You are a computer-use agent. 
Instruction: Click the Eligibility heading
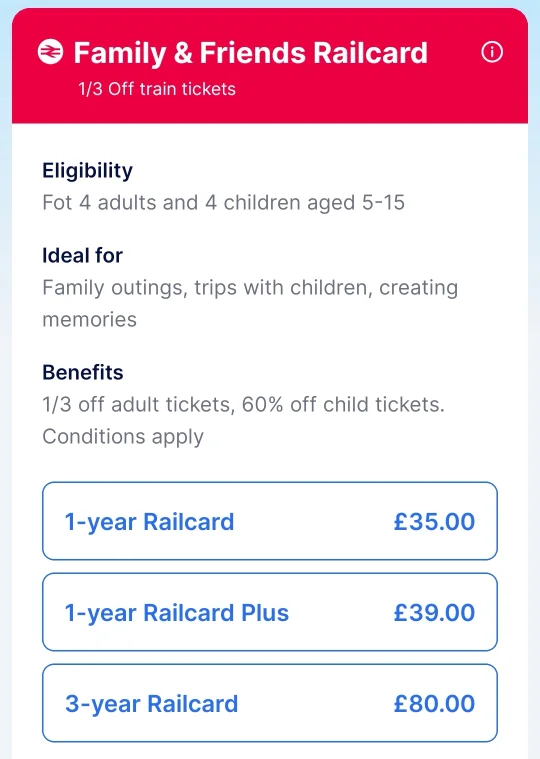click(x=87, y=171)
